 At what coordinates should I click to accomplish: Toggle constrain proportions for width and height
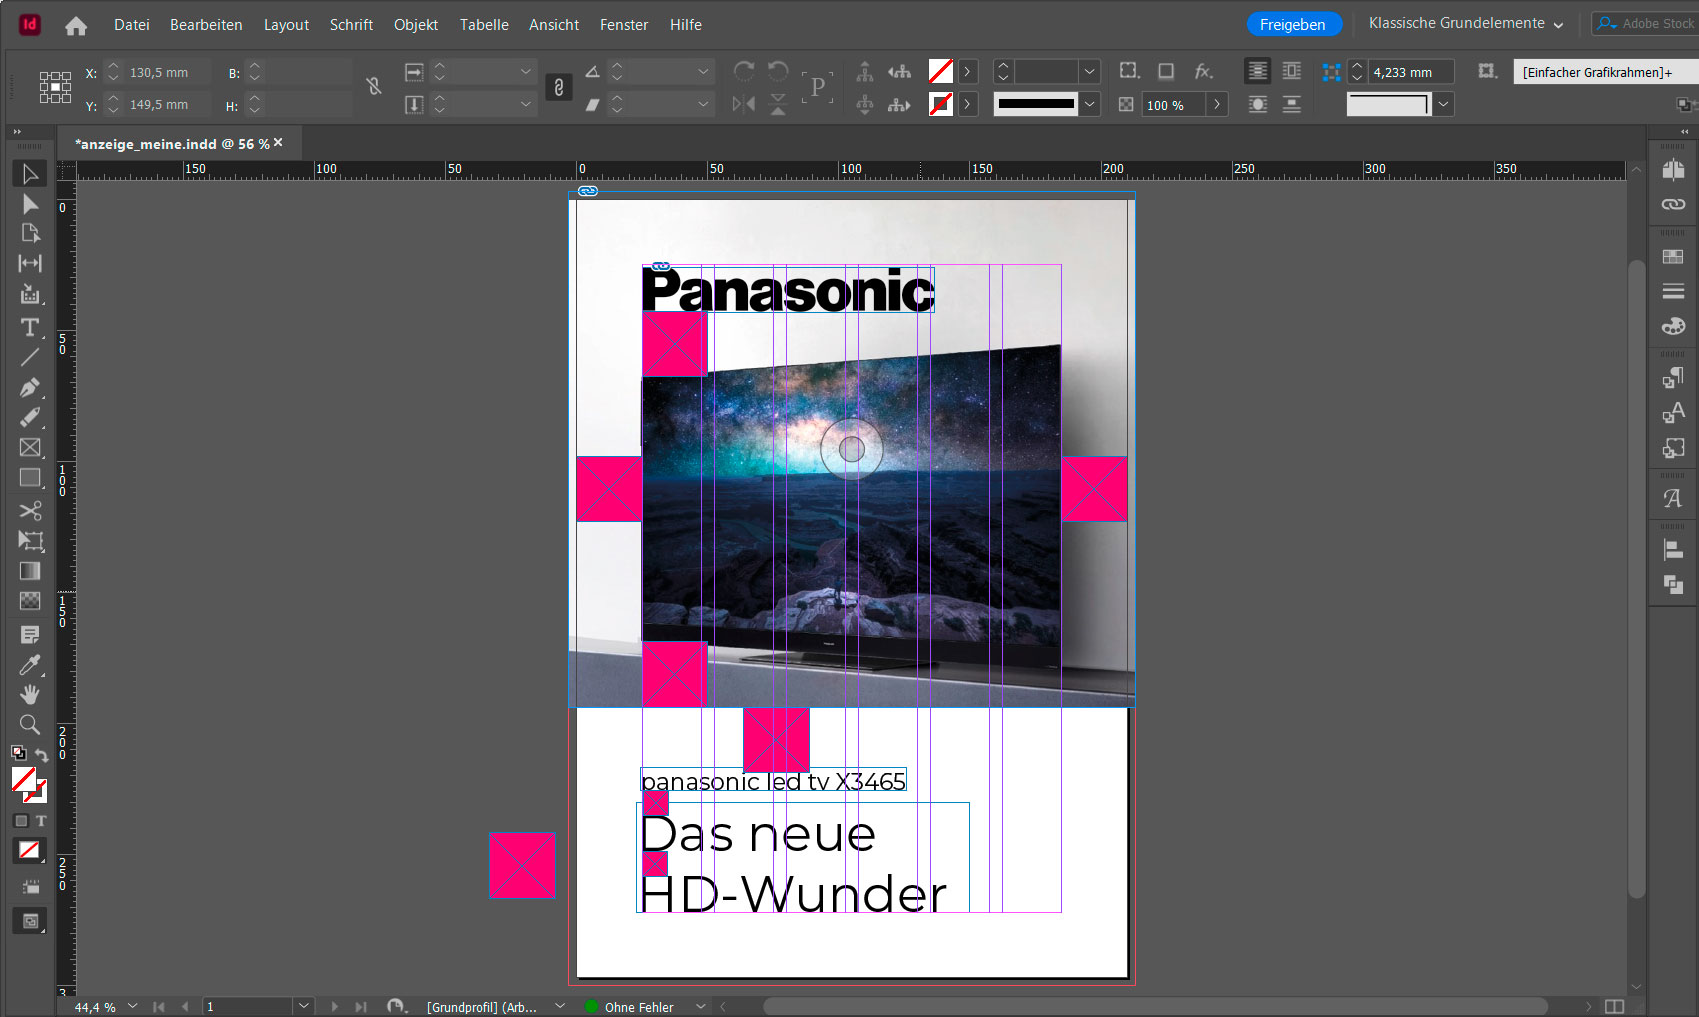(x=374, y=86)
